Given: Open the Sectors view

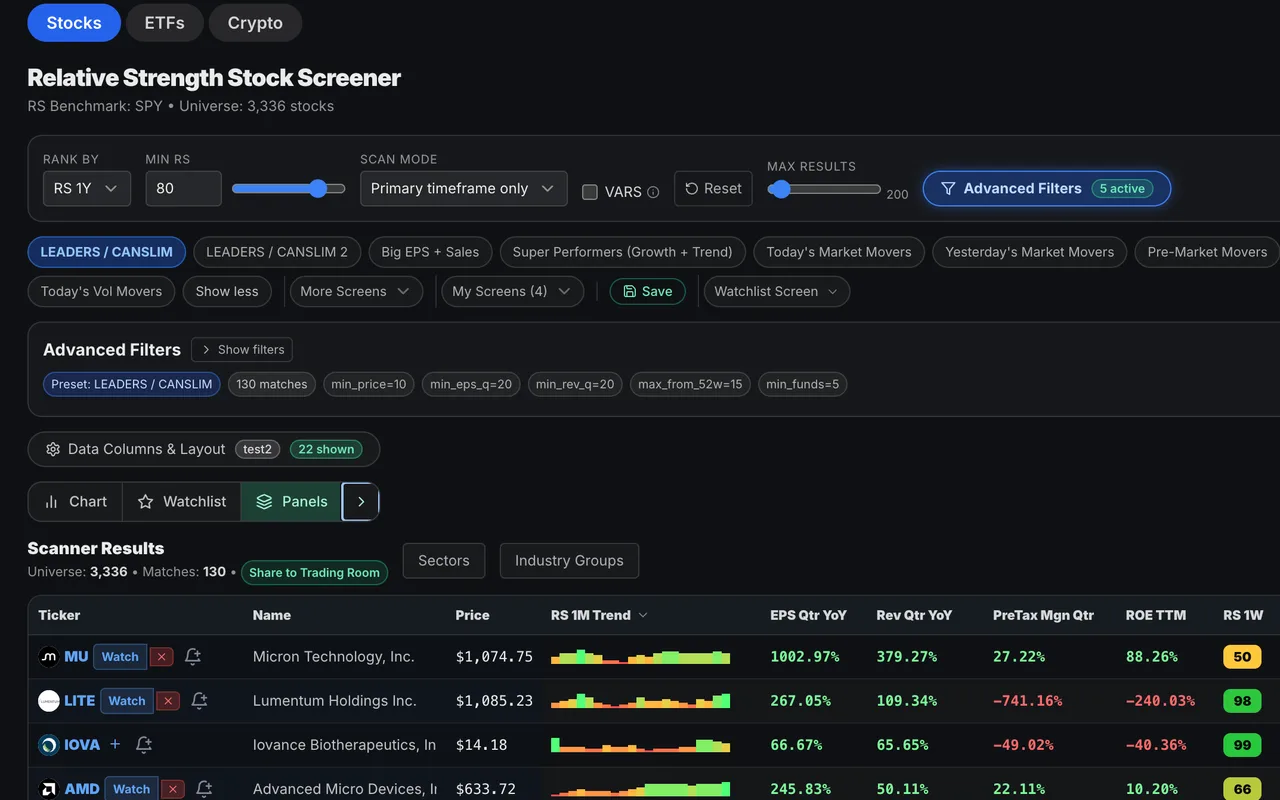Looking at the screenshot, I should click(x=444, y=561).
